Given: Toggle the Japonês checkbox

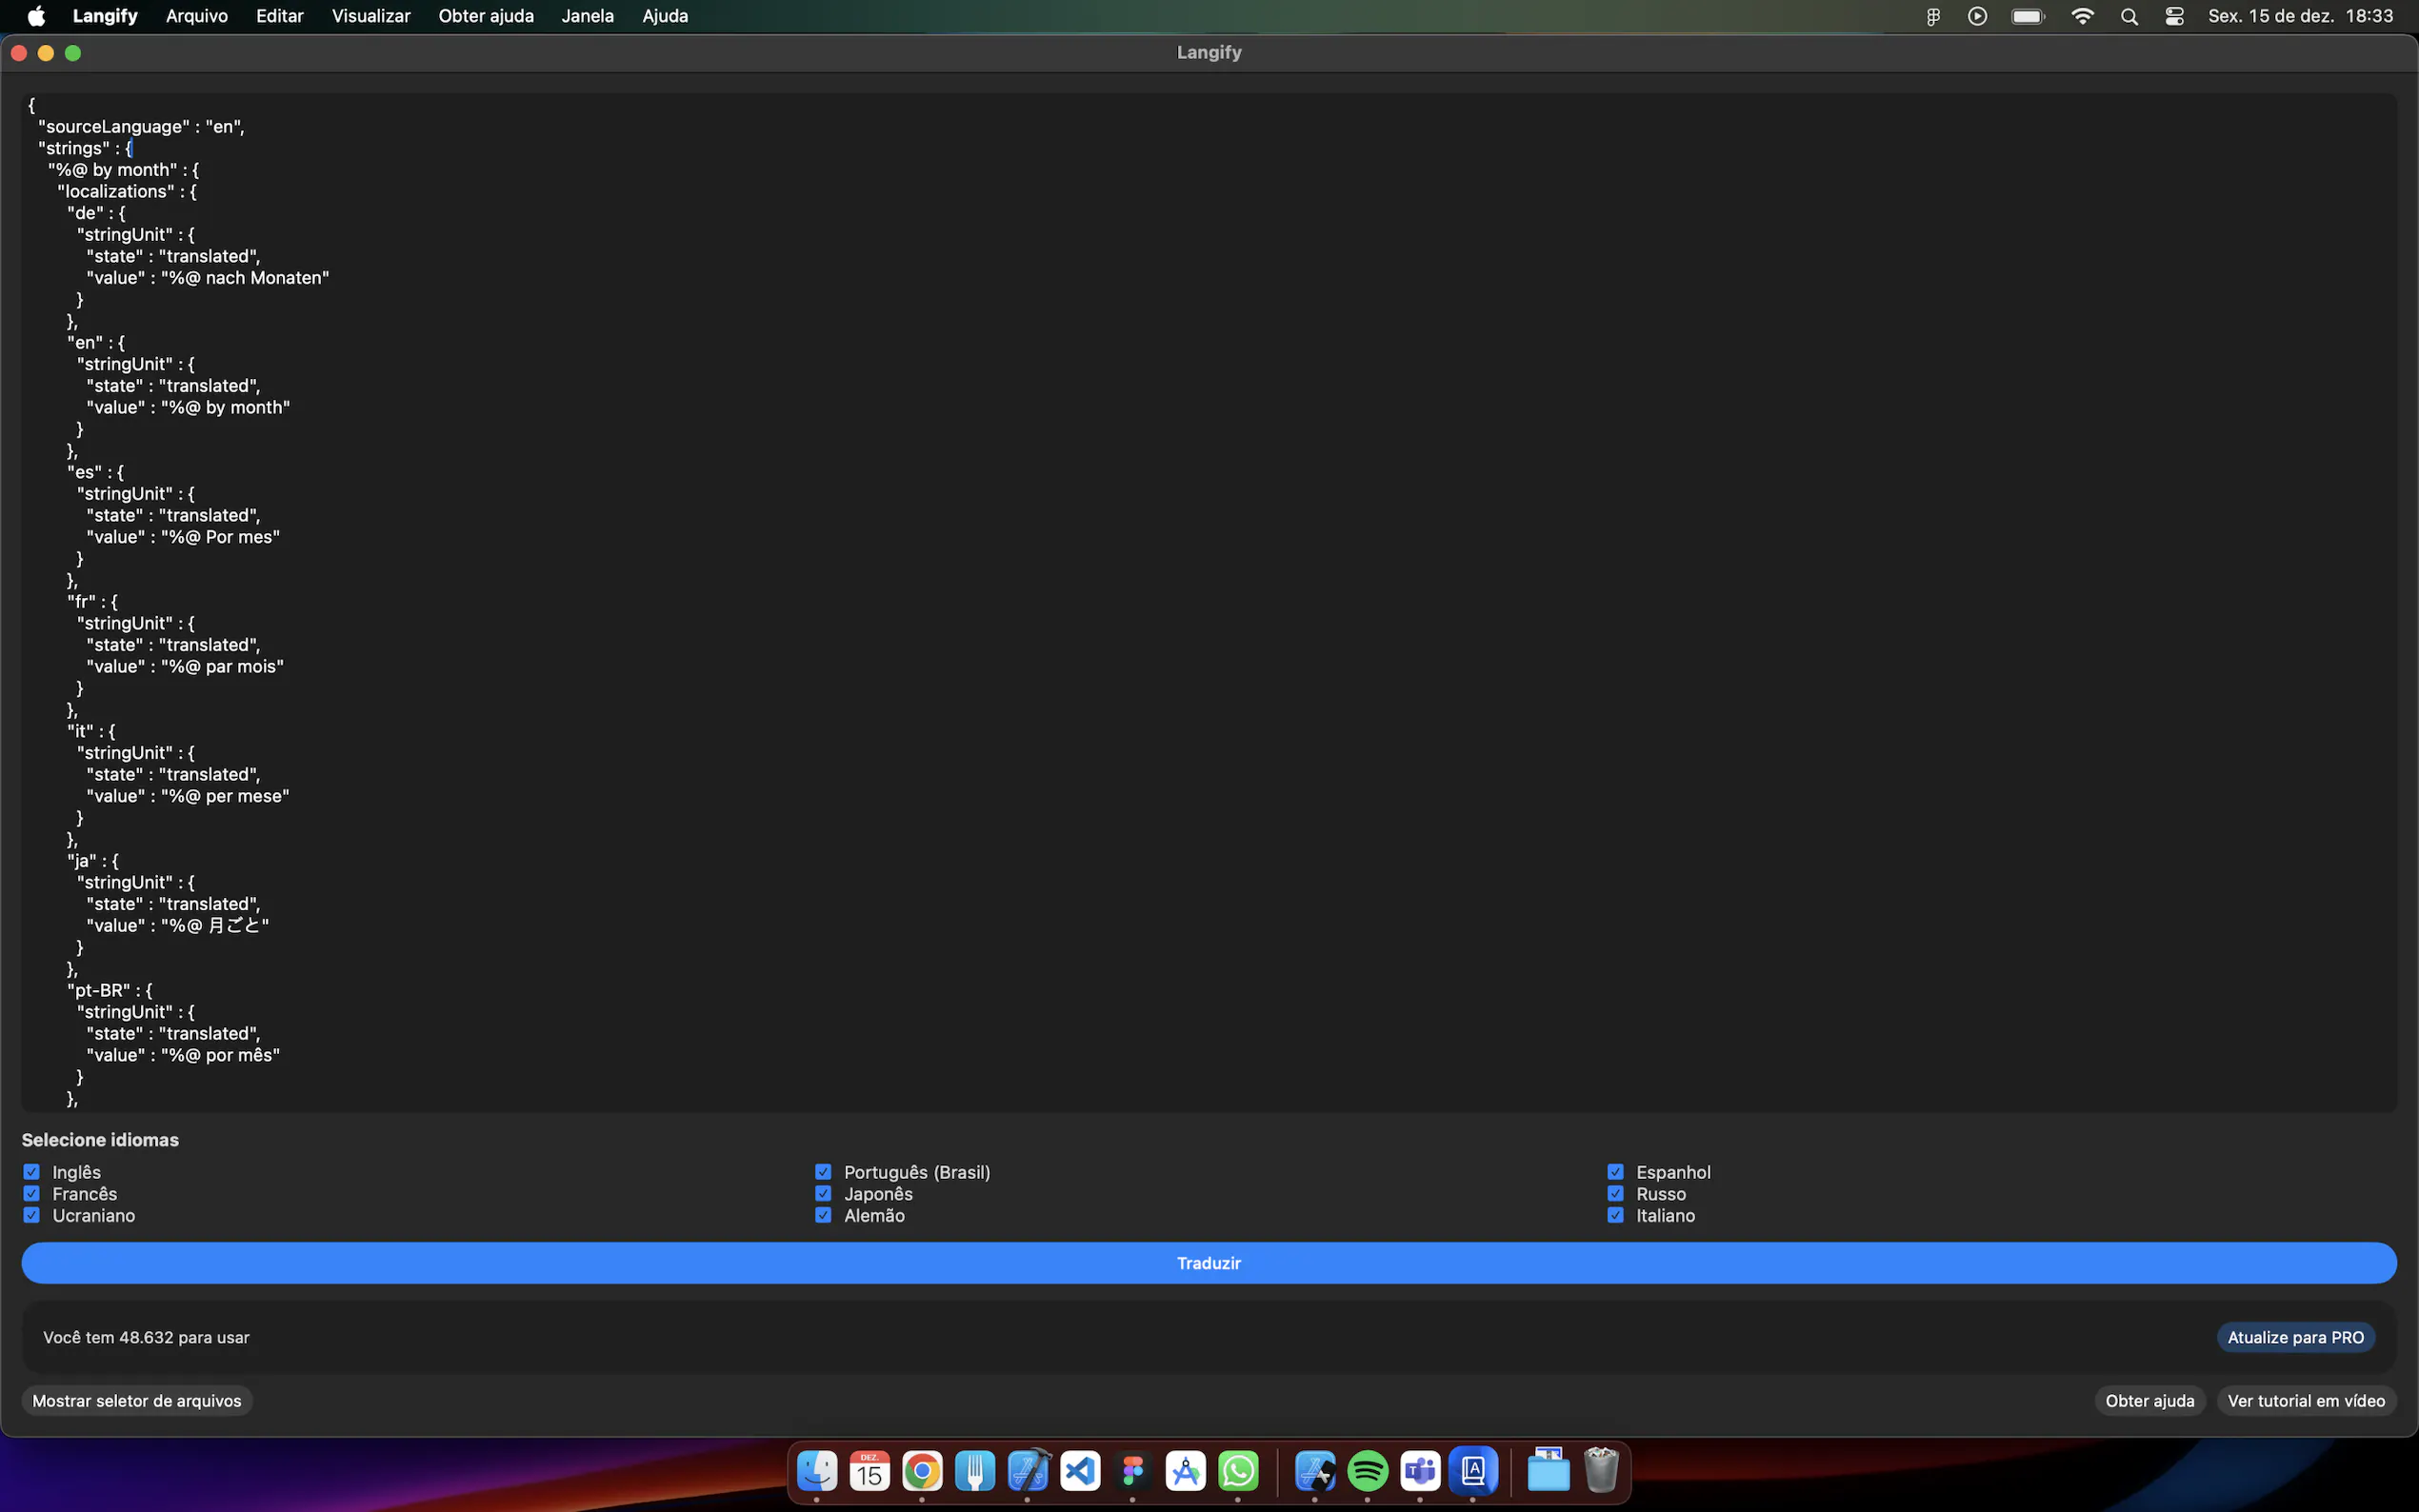Looking at the screenshot, I should click(823, 1194).
